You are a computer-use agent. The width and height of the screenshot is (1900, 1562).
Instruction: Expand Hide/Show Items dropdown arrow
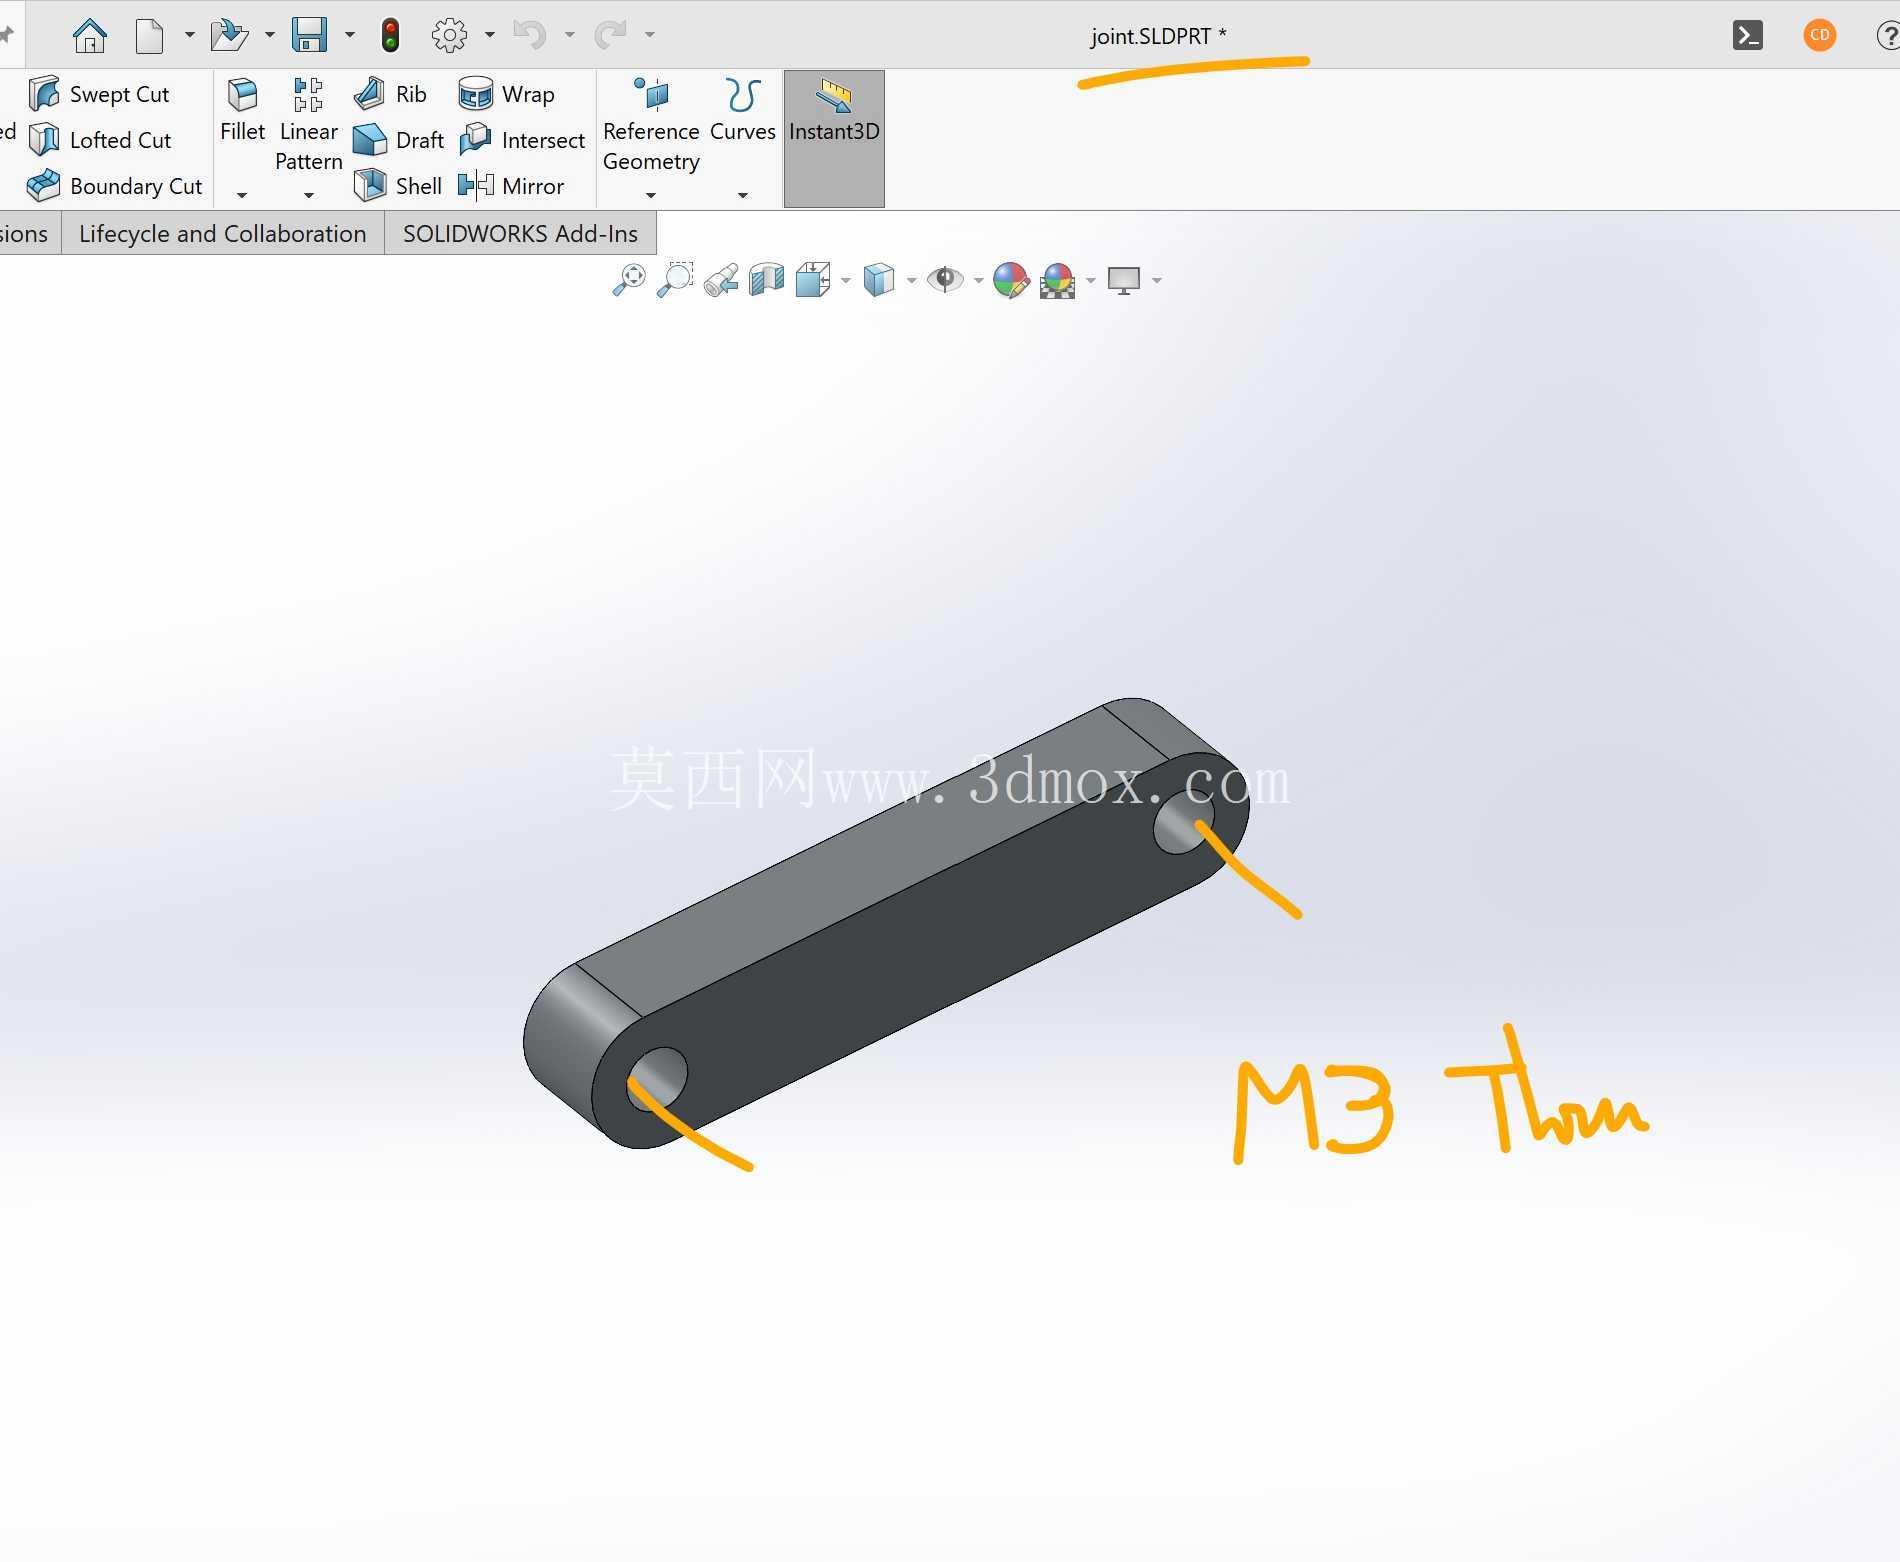pyautogui.click(x=978, y=280)
